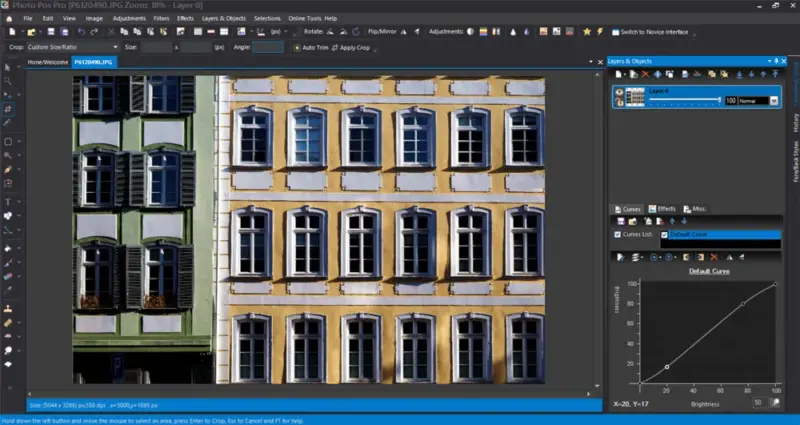This screenshot has height=425, width=800.
Task: Select the Crop tool in left toolbar
Action: coord(8,108)
